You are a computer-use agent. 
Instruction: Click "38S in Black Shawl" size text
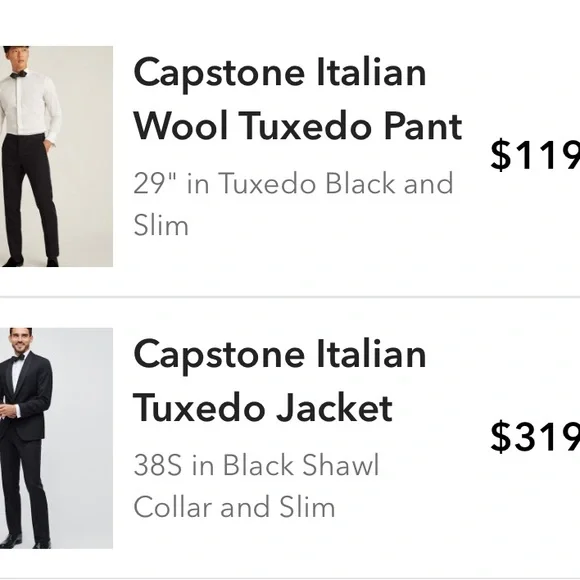(x=256, y=465)
